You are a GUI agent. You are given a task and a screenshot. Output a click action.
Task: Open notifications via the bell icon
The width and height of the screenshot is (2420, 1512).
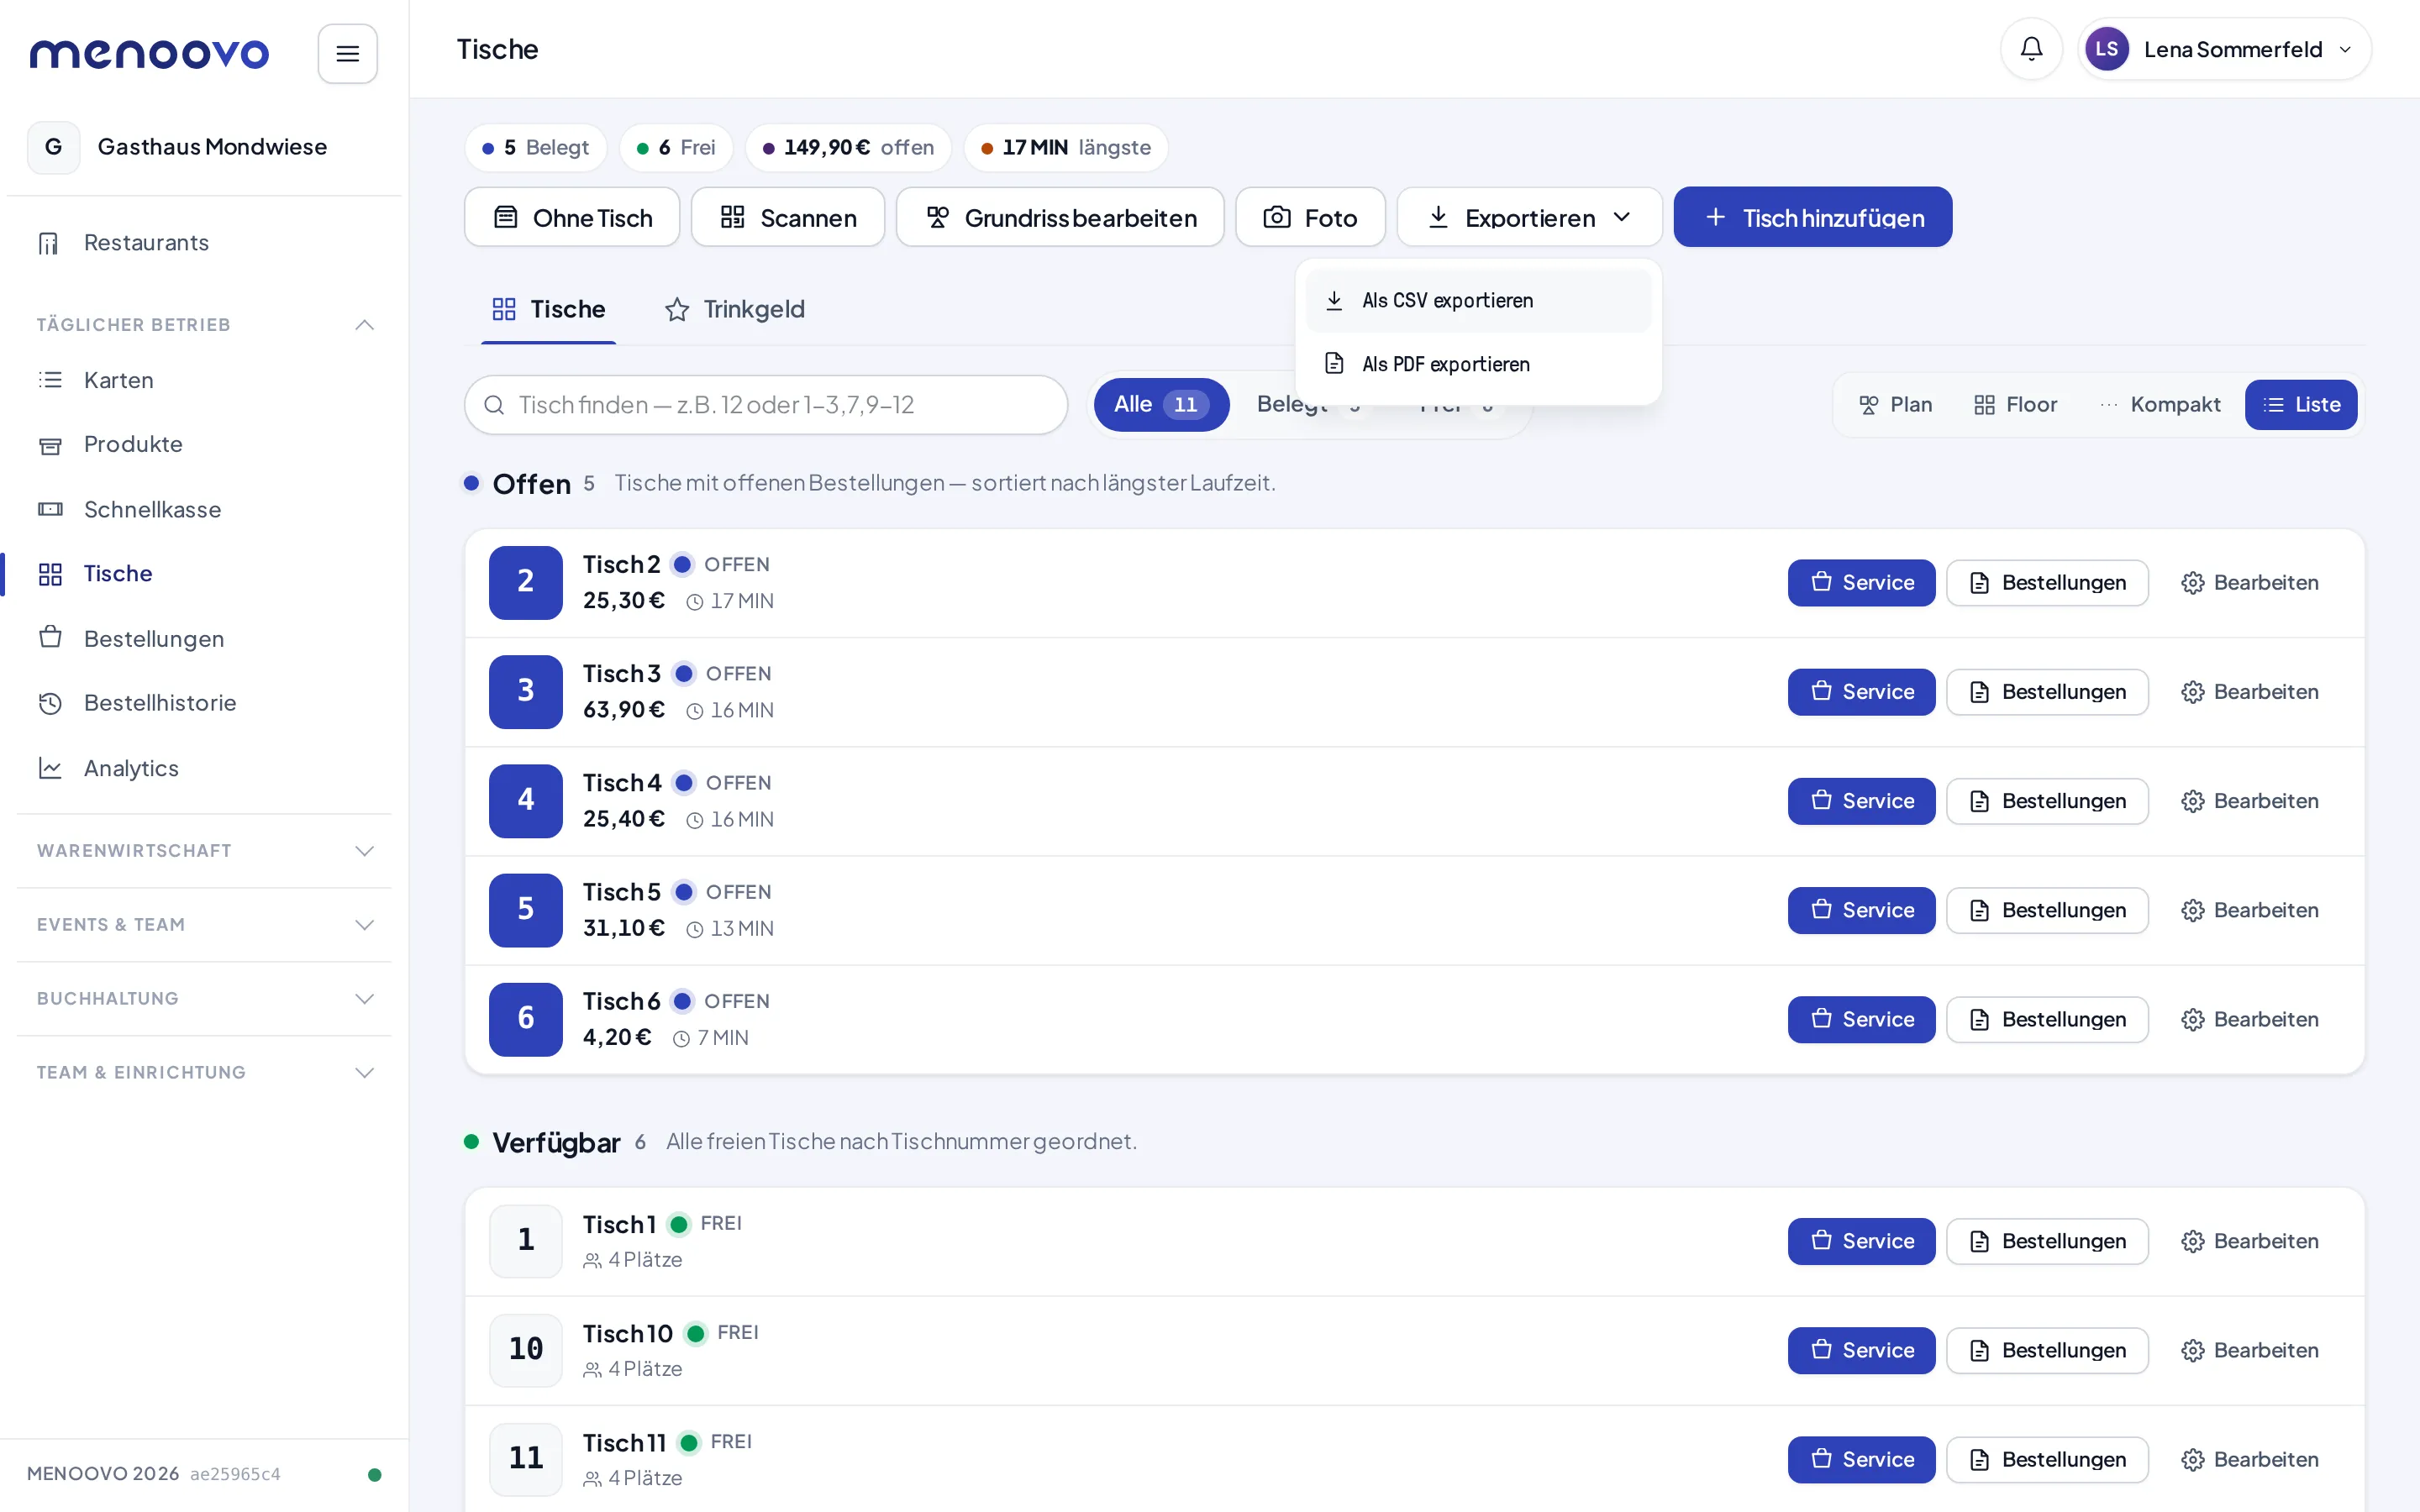[x=2031, y=49]
